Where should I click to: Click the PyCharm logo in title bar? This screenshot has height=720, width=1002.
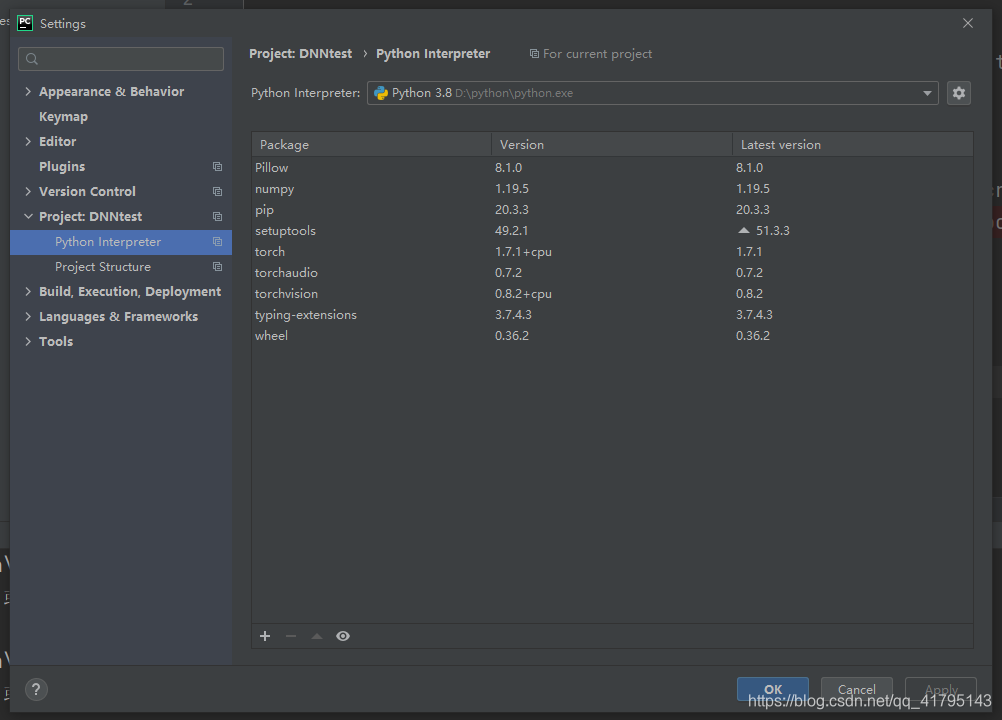(25, 23)
